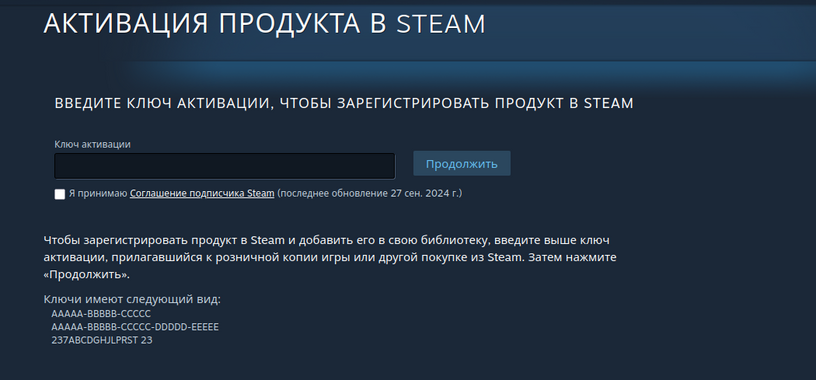Click the sample key ending in EEEEE
The image size is (816, 380).
coord(135,327)
